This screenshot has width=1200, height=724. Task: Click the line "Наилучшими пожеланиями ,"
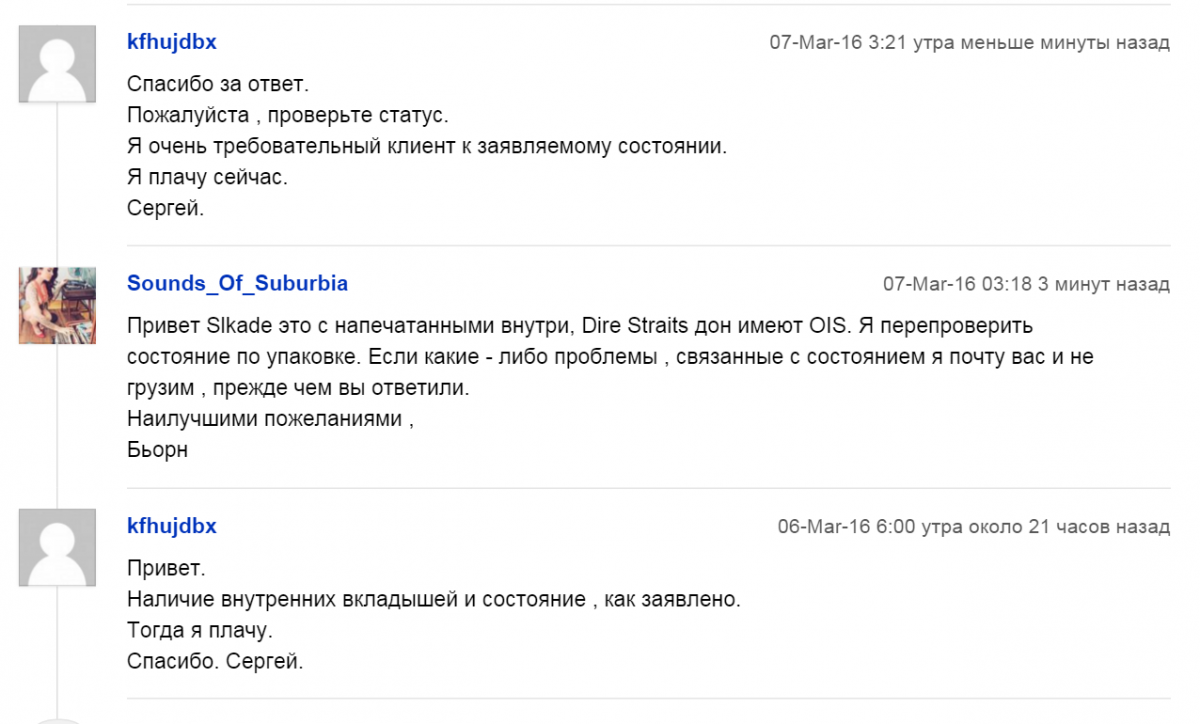pos(270,419)
